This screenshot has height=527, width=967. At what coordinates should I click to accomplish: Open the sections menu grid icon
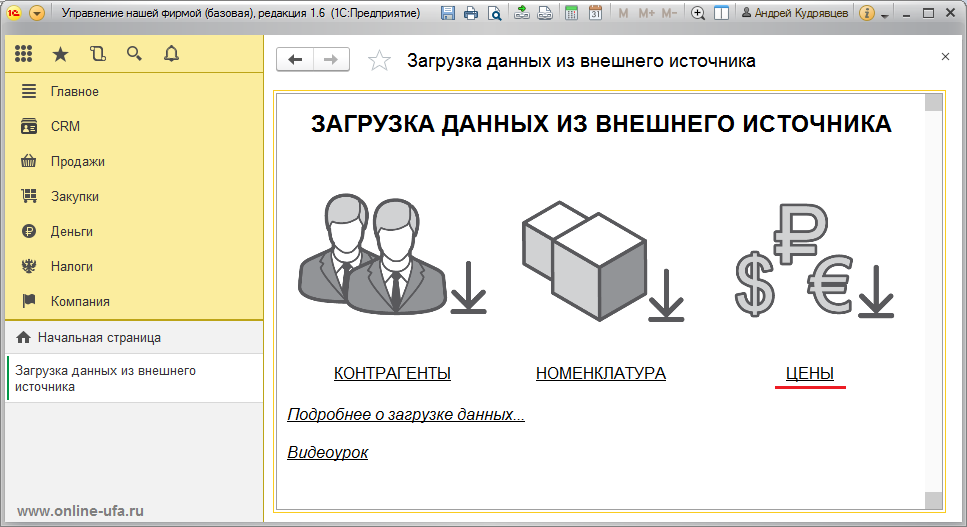point(23,54)
